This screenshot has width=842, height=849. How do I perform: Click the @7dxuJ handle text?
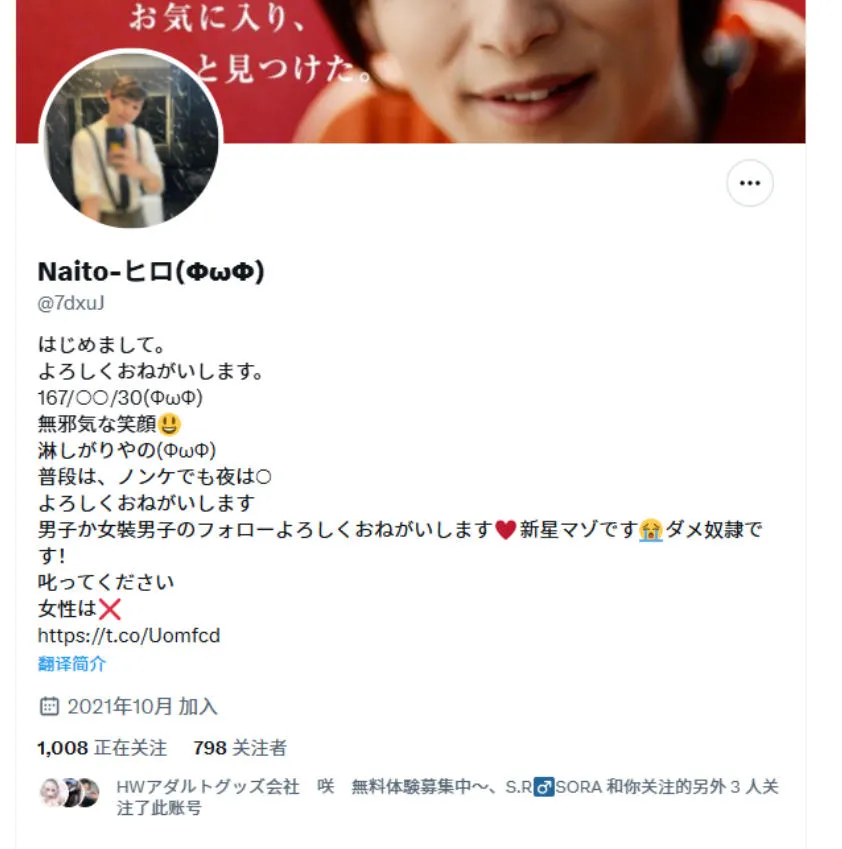(x=71, y=303)
